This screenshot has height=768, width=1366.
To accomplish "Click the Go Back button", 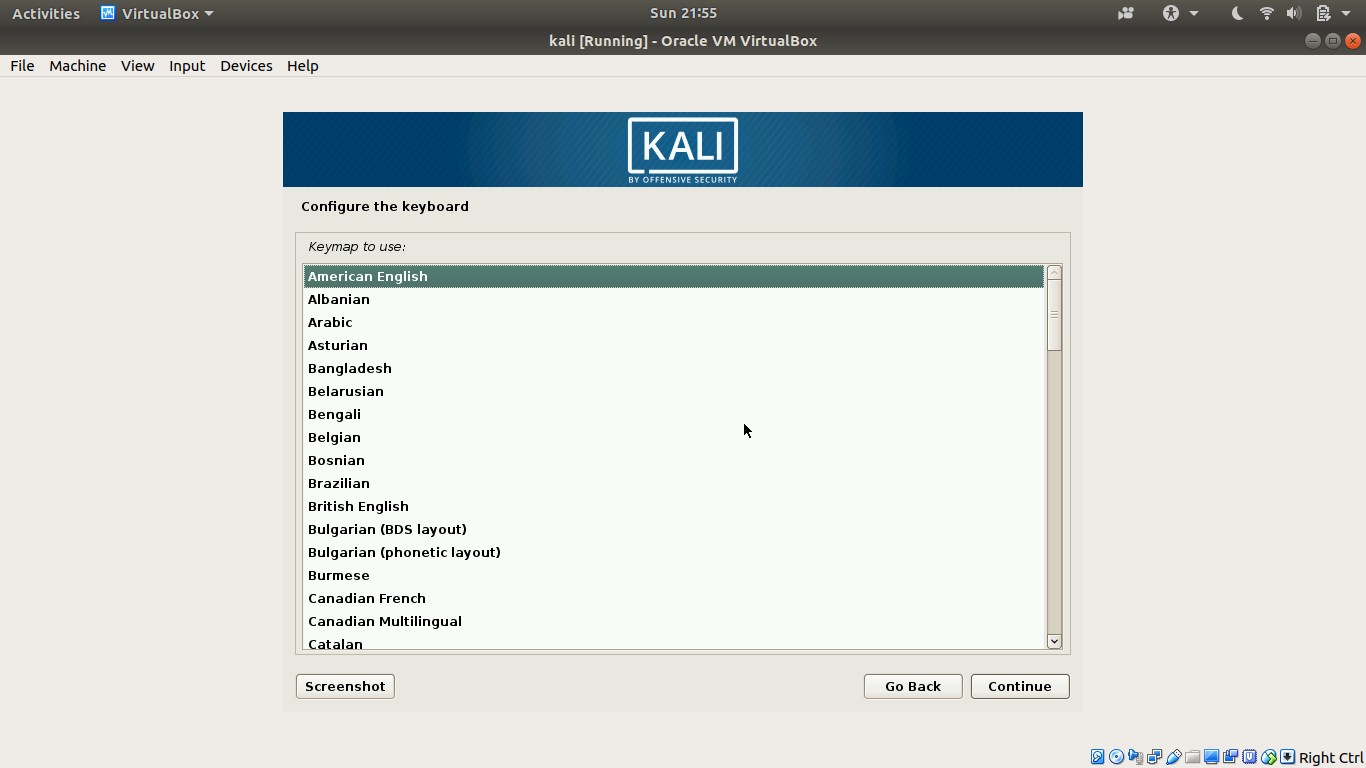I will pos(913,686).
